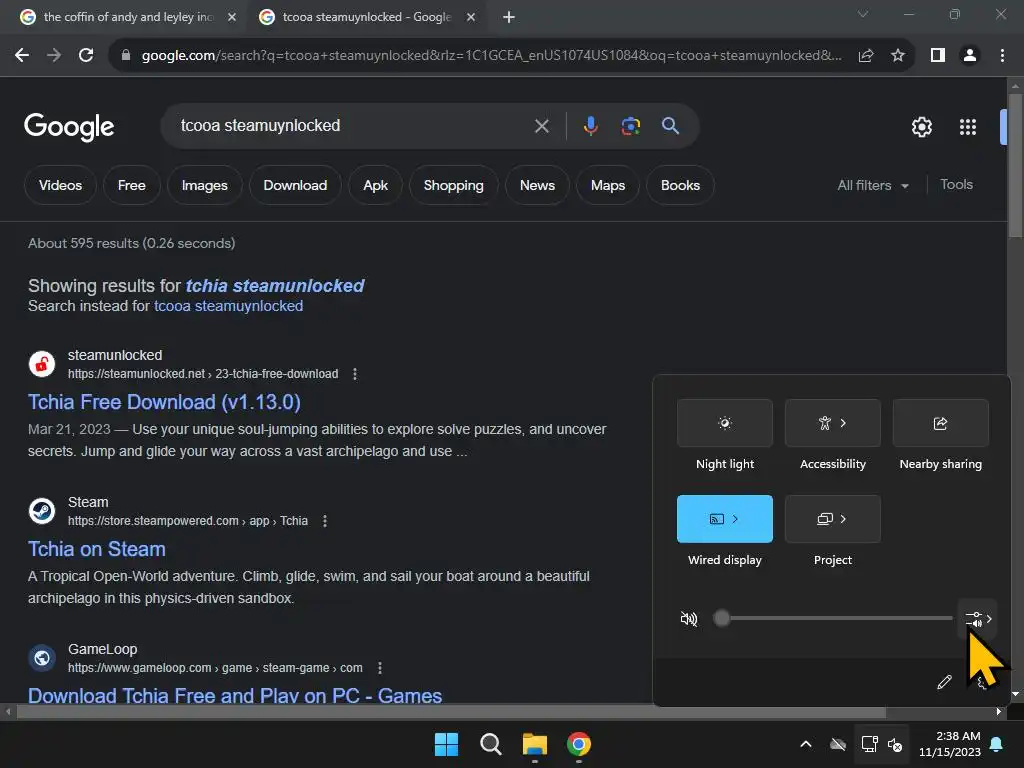
Task: Share this page from address bar
Action: (x=866, y=56)
